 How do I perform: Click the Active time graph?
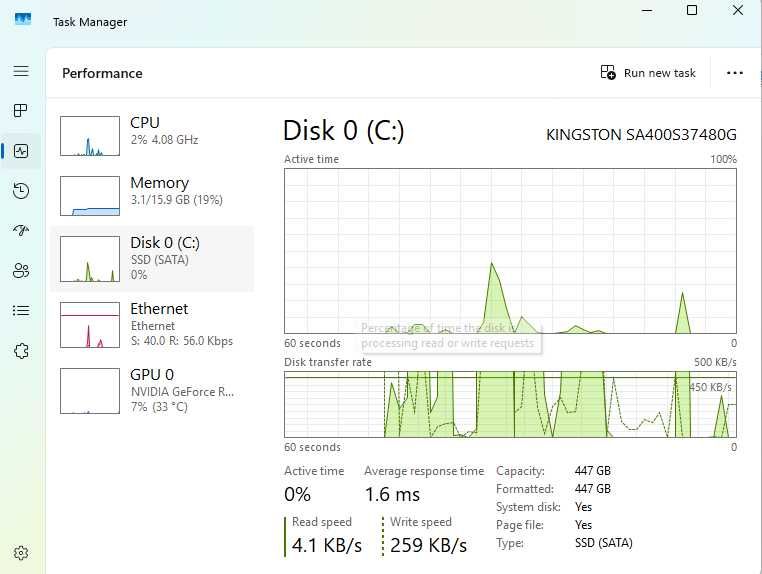510,251
